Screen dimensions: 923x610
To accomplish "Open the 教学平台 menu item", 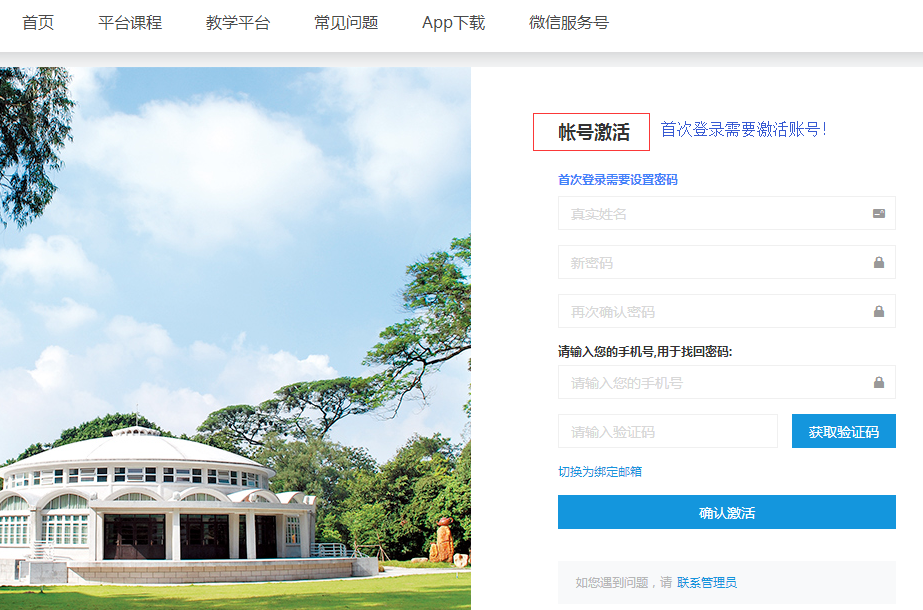I will click(238, 23).
